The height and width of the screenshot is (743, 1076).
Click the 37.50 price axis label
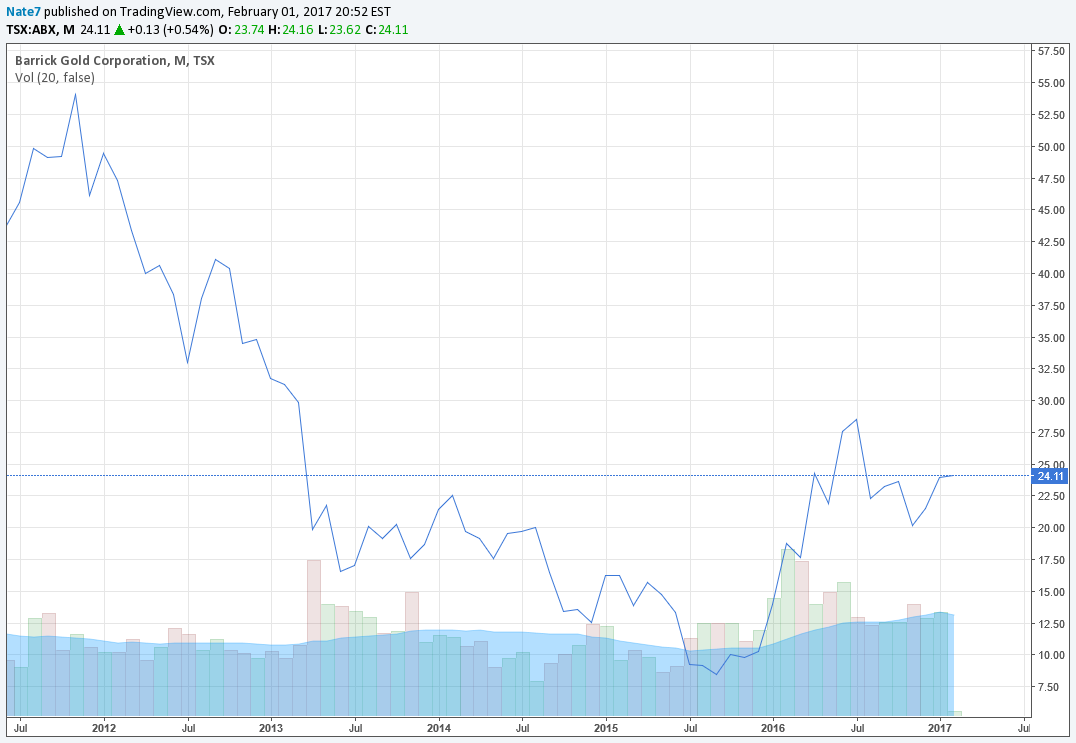point(1051,306)
